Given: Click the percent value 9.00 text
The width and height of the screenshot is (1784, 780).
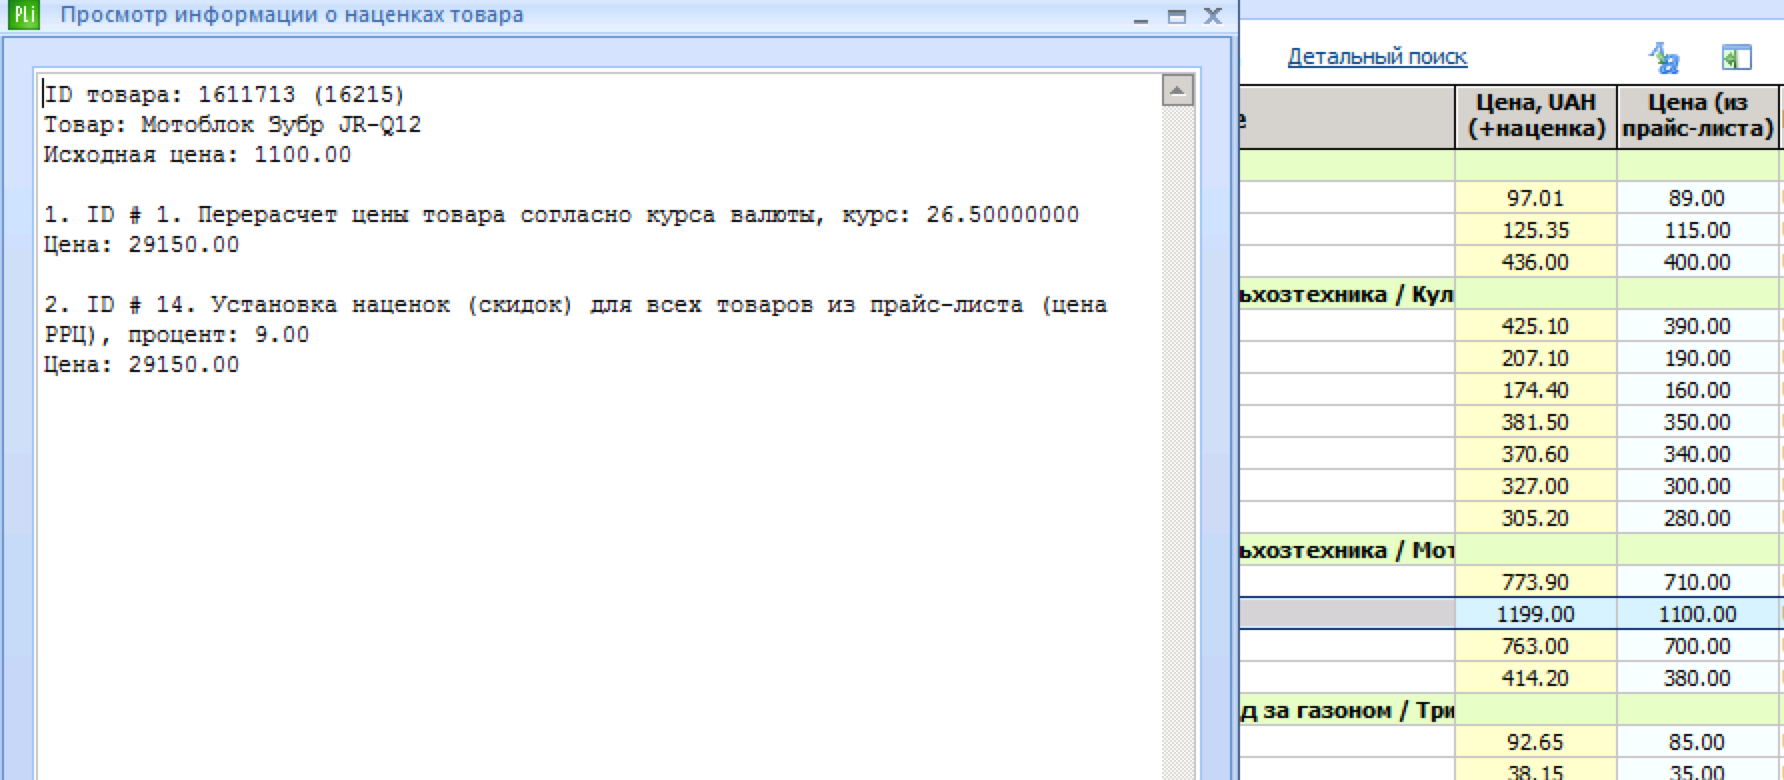Looking at the screenshot, I should click(x=281, y=335).
